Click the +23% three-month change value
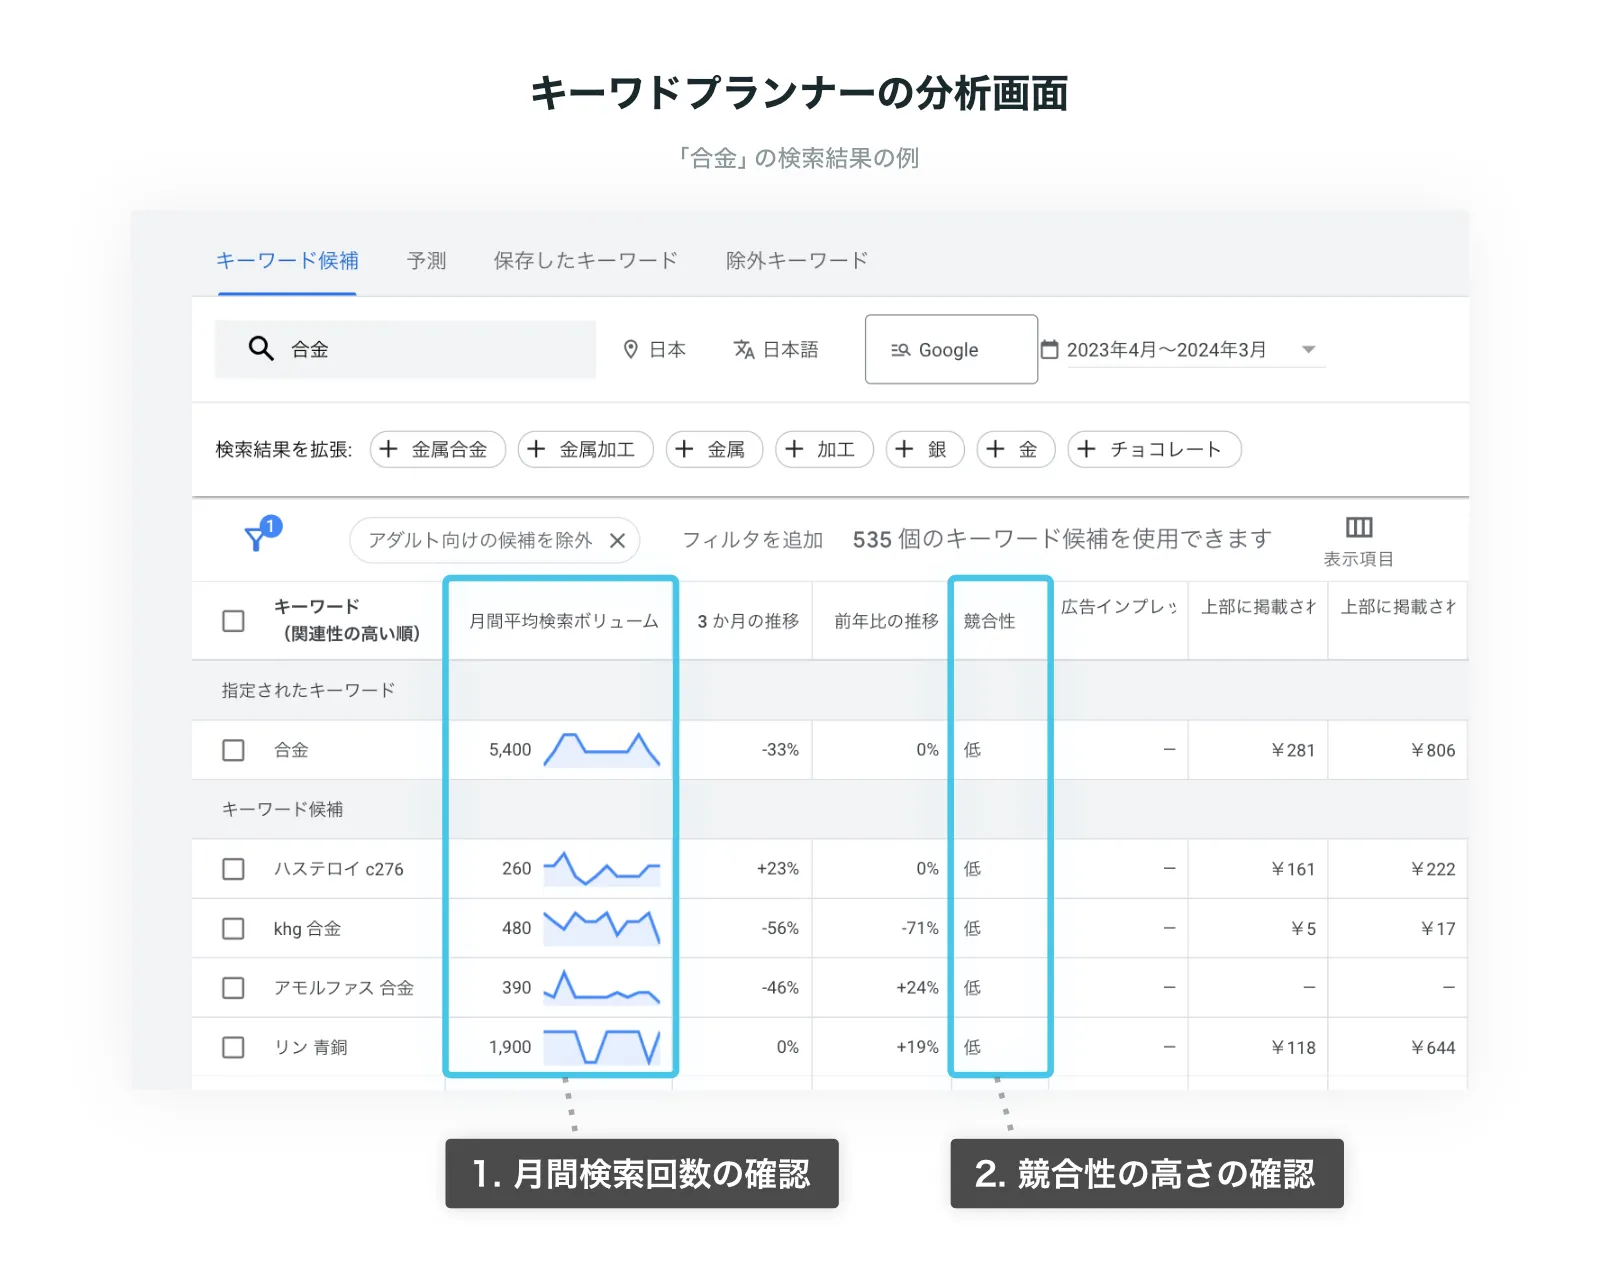 (778, 869)
